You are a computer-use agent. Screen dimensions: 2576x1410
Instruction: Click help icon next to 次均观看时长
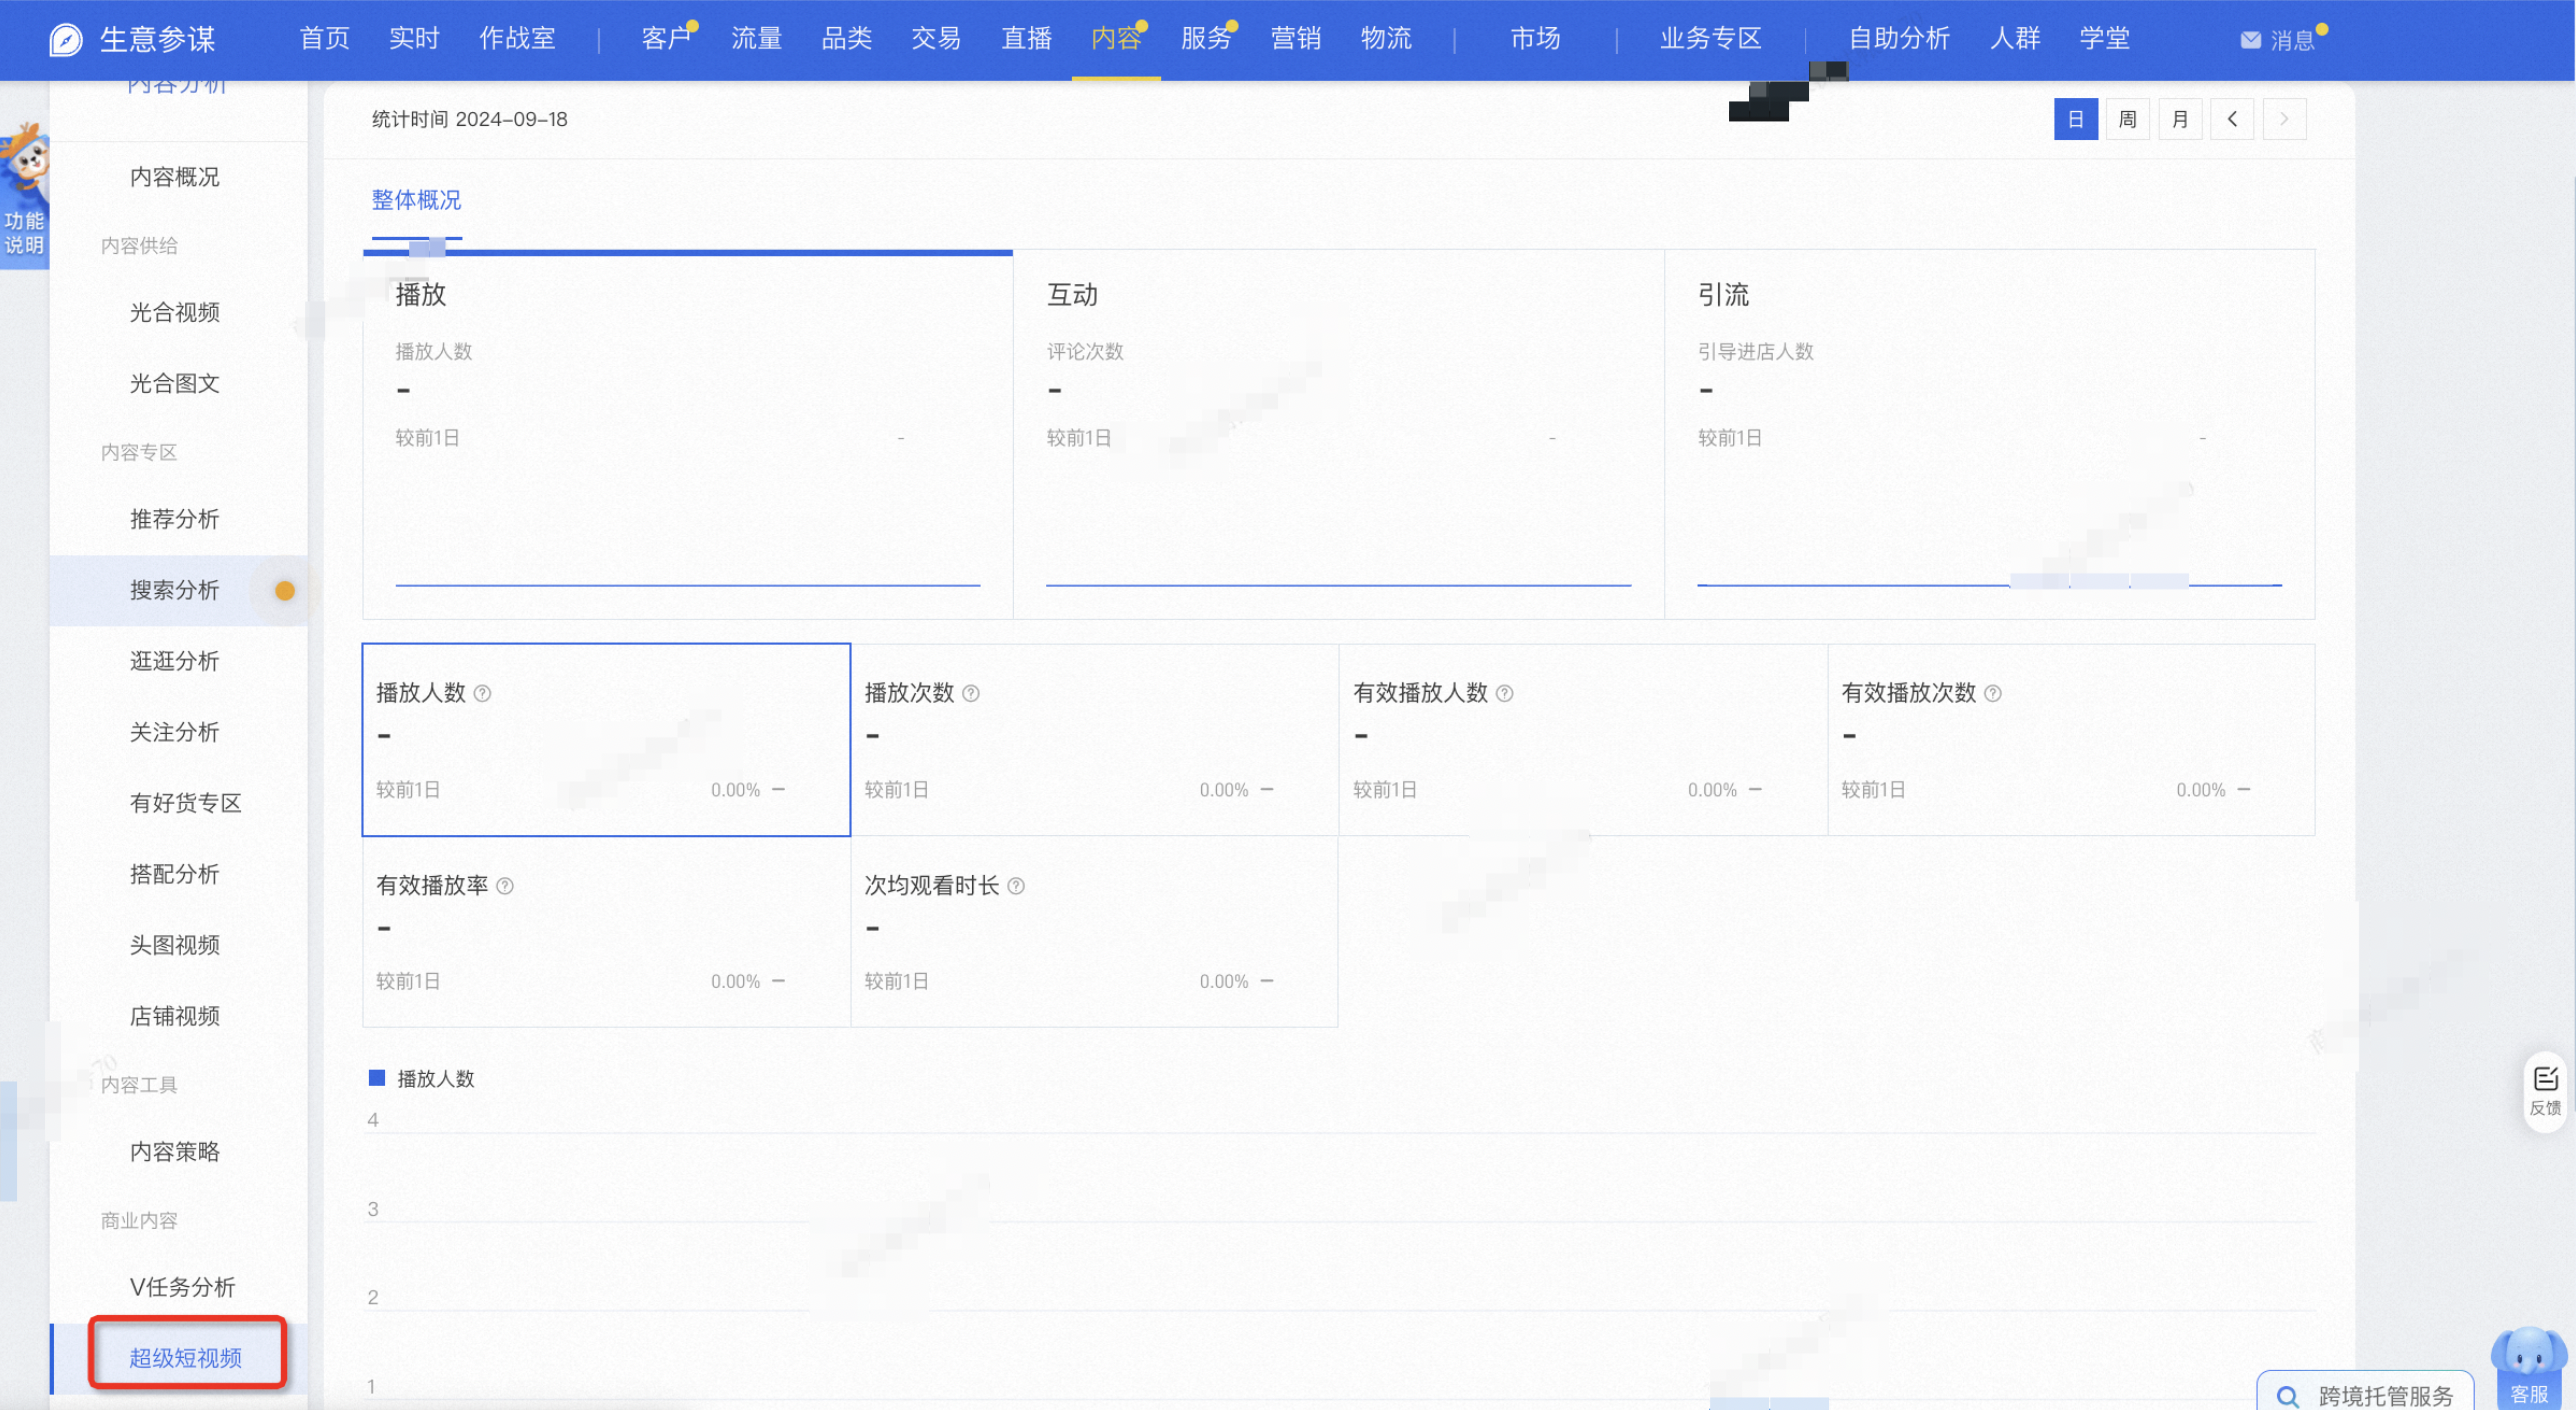[1016, 886]
